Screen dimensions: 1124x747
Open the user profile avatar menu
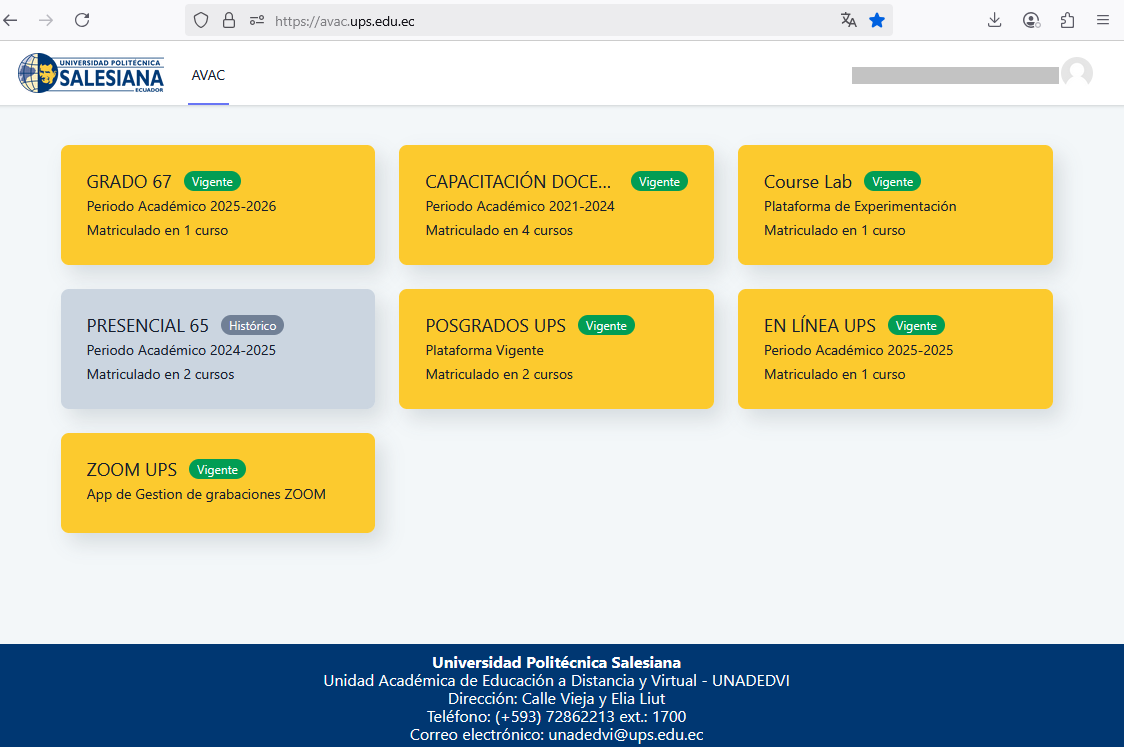click(x=1077, y=74)
